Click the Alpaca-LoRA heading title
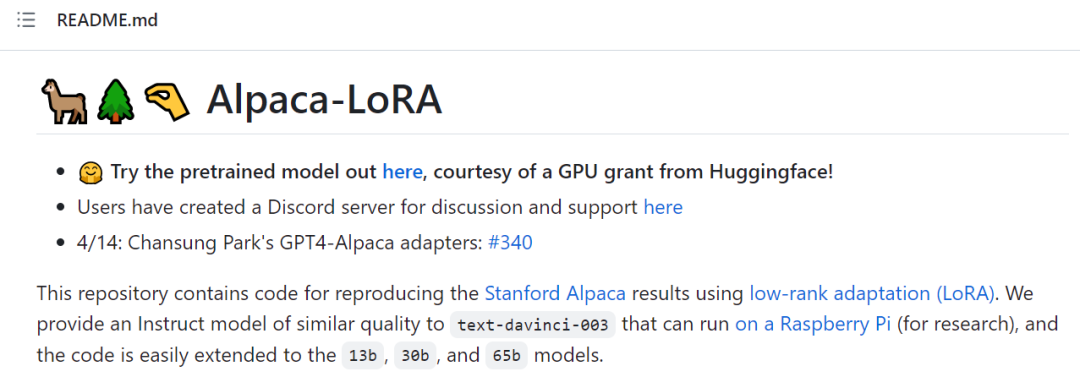The image size is (1080, 388). (x=324, y=101)
